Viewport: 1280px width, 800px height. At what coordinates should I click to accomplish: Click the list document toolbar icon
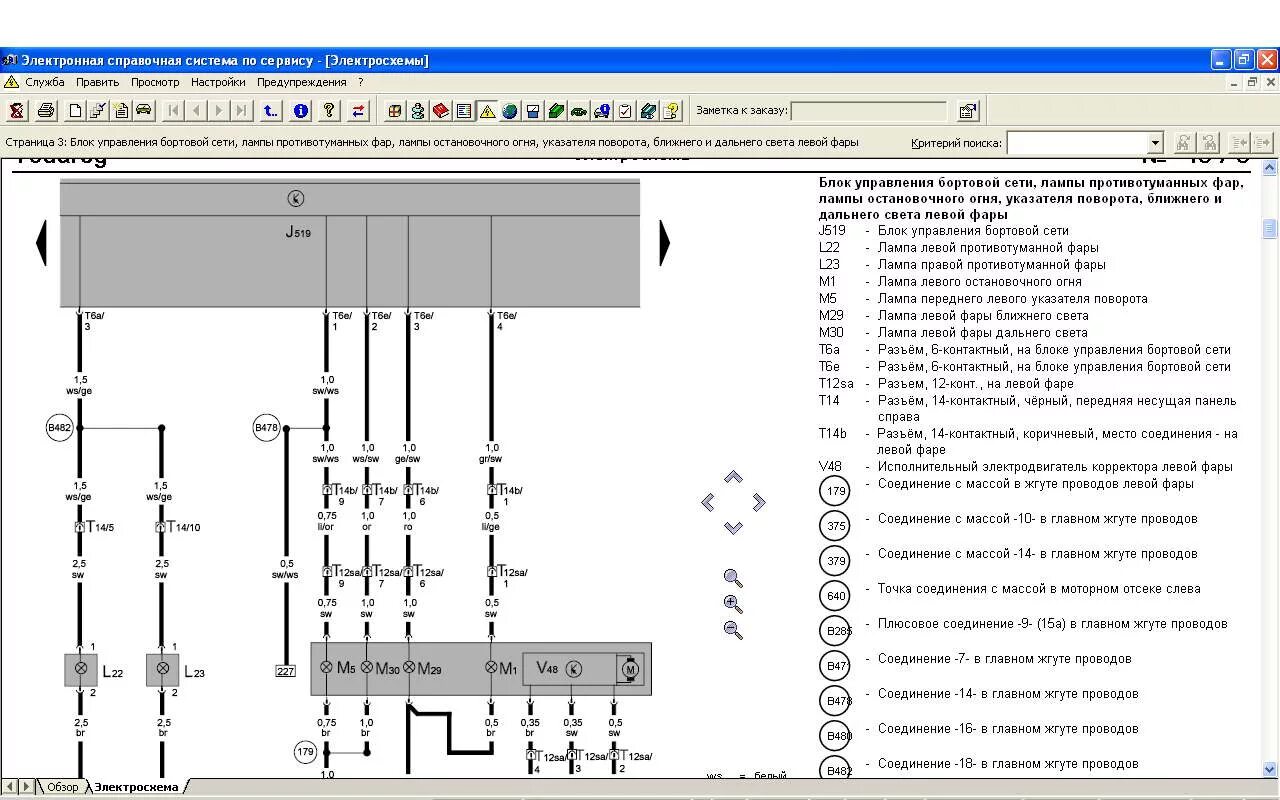464,111
